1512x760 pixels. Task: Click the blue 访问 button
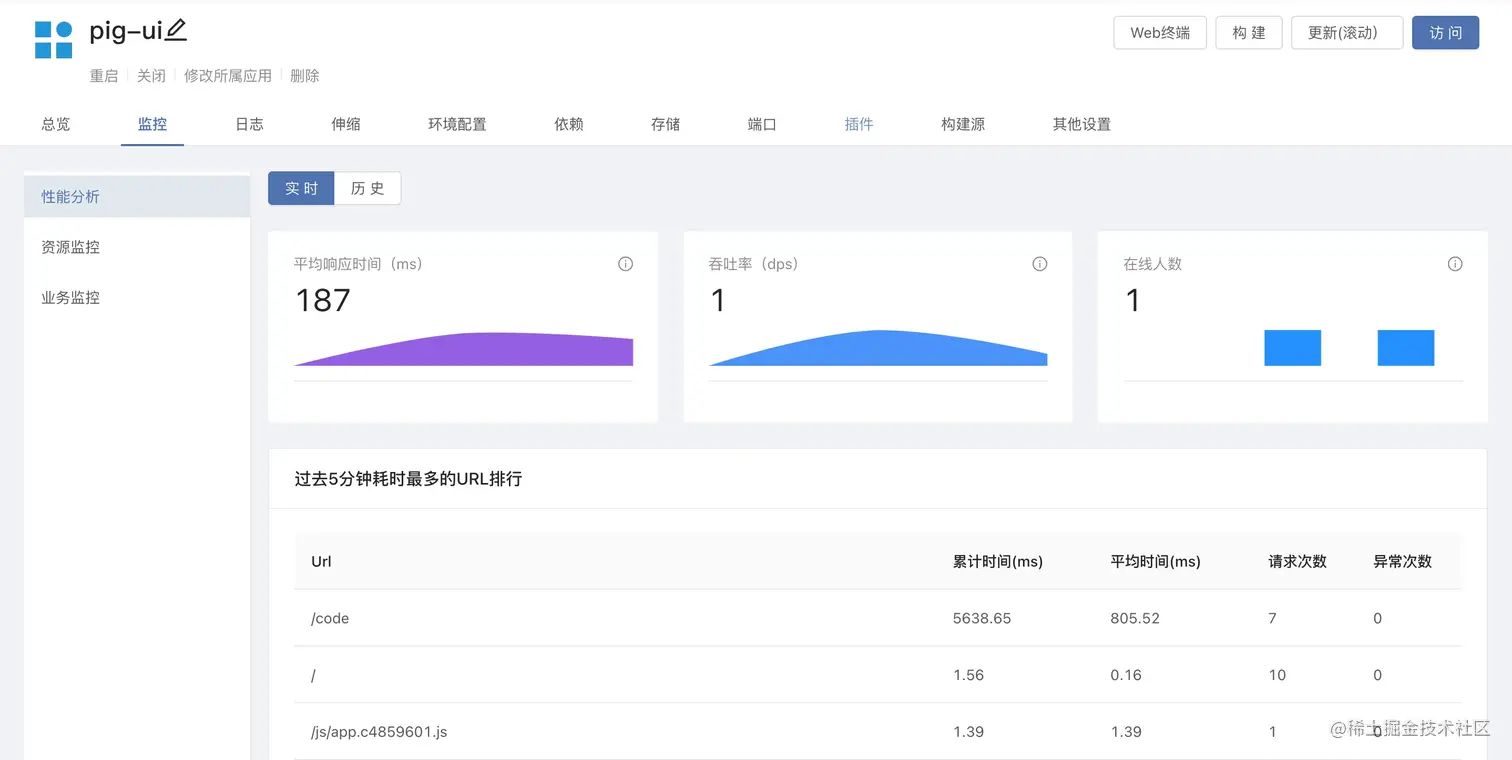pos(1445,32)
